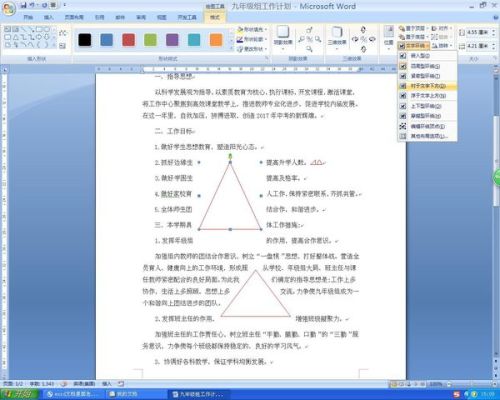This screenshot has width=500, height=400.
Task: Open the 位置 position button
Action: tap(389, 37)
